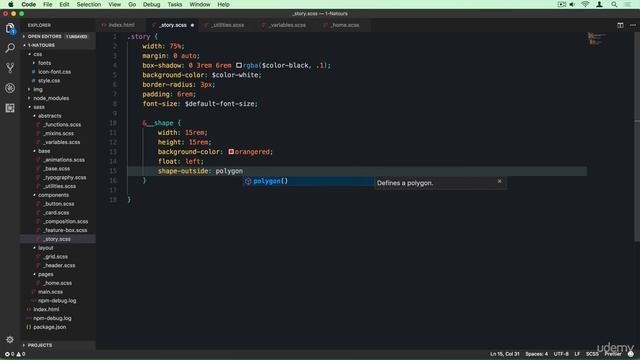The height and width of the screenshot is (360, 640).
Task: Open _grid.scss in the explorer
Action: [55, 257]
